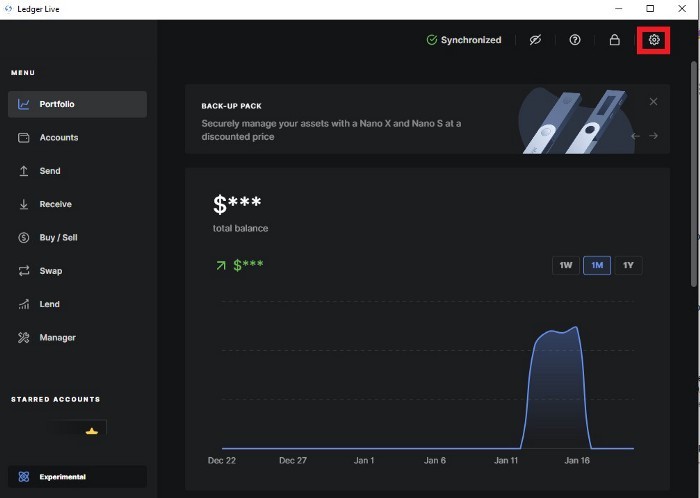Click the Portfolio chart icon
This screenshot has width=700, height=498.
24,104
